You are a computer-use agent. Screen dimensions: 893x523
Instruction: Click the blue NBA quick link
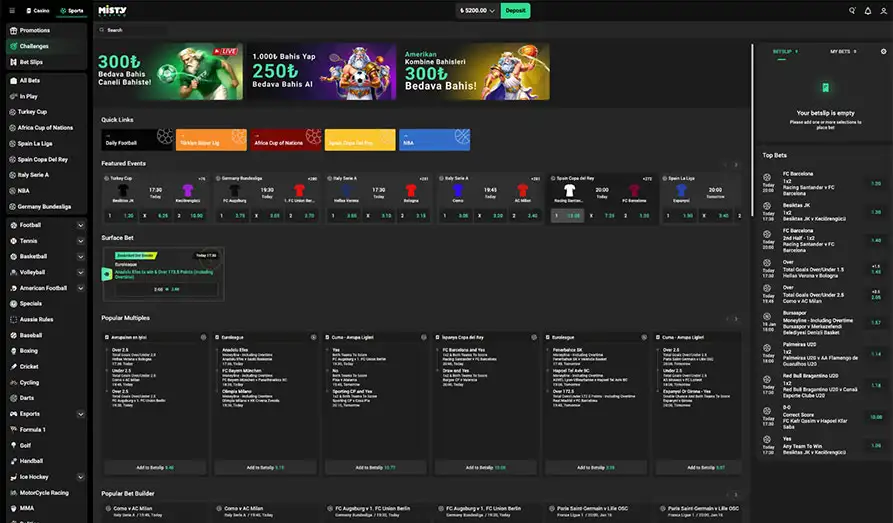pyautogui.click(x=435, y=140)
